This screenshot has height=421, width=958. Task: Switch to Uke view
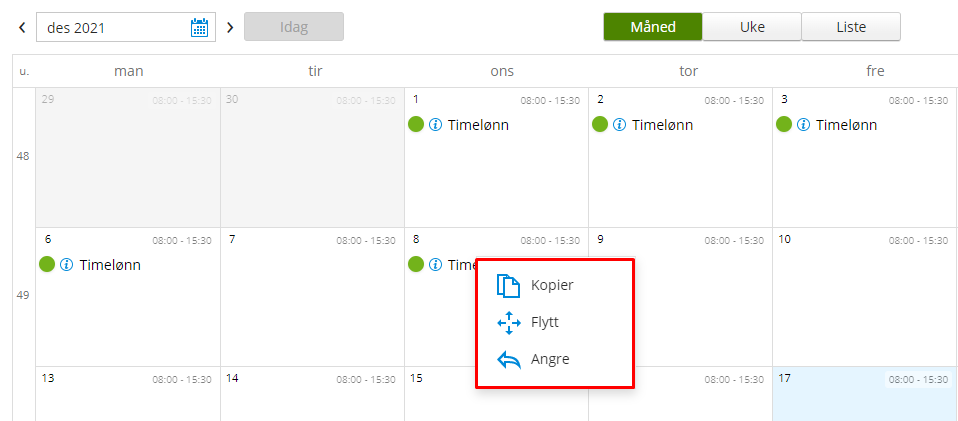pos(752,27)
